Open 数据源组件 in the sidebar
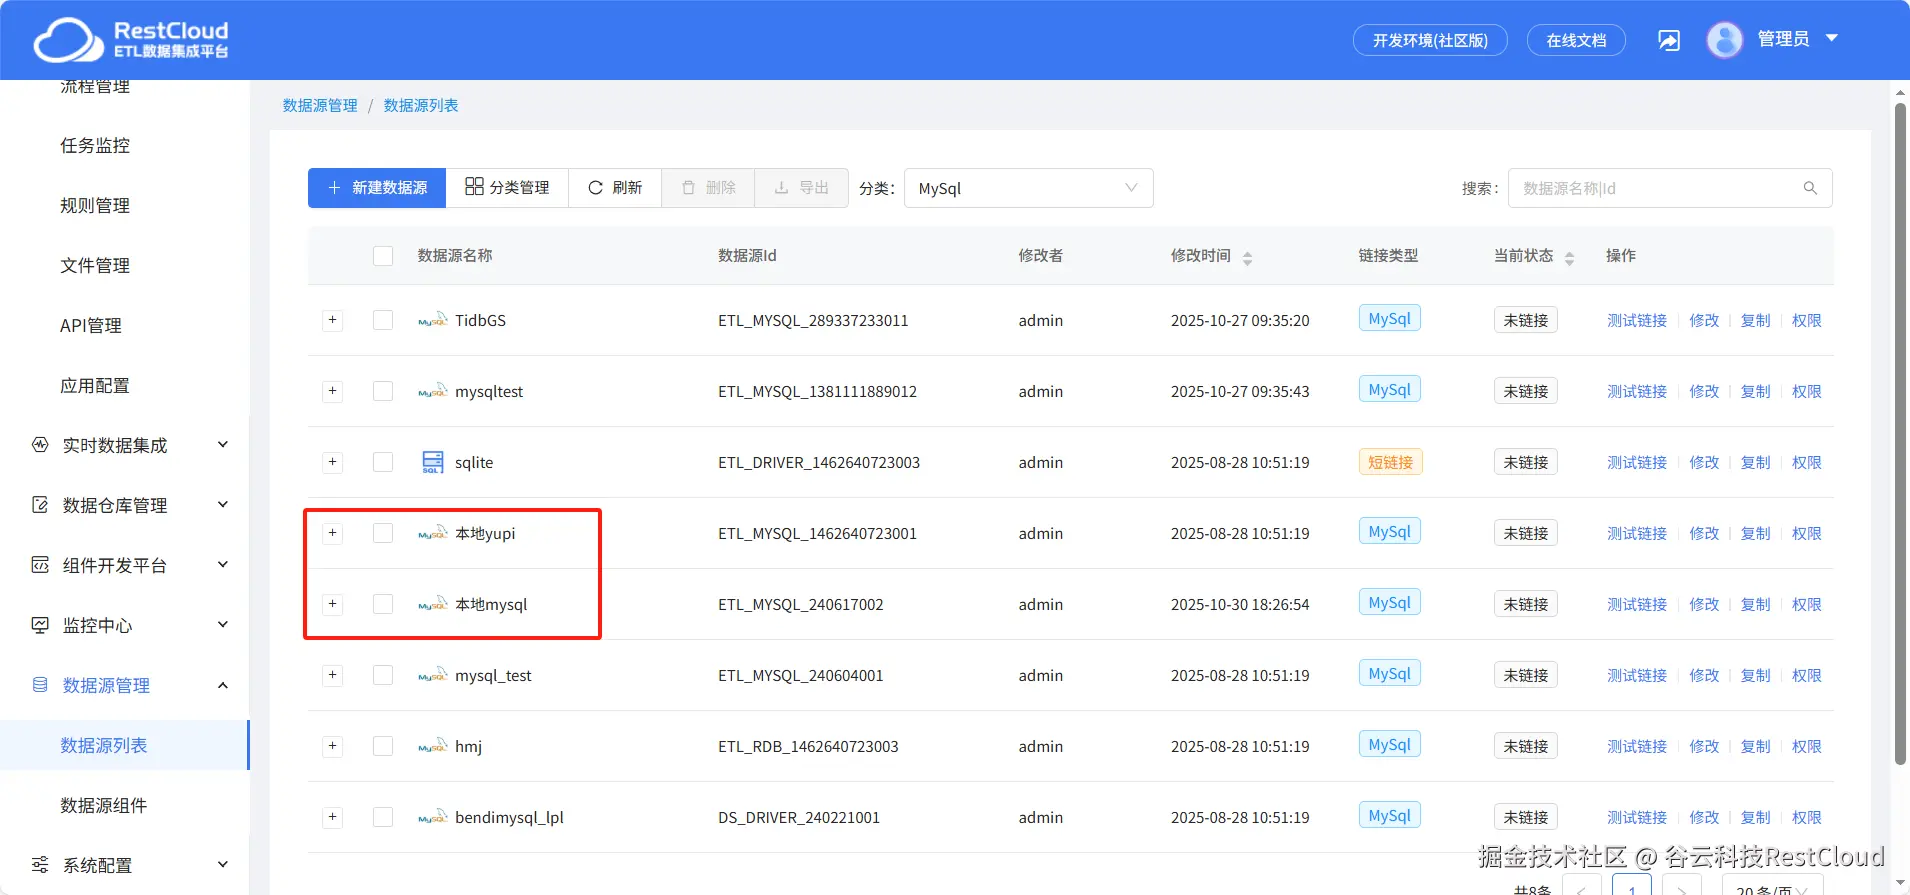The height and width of the screenshot is (895, 1910). [104, 806]
